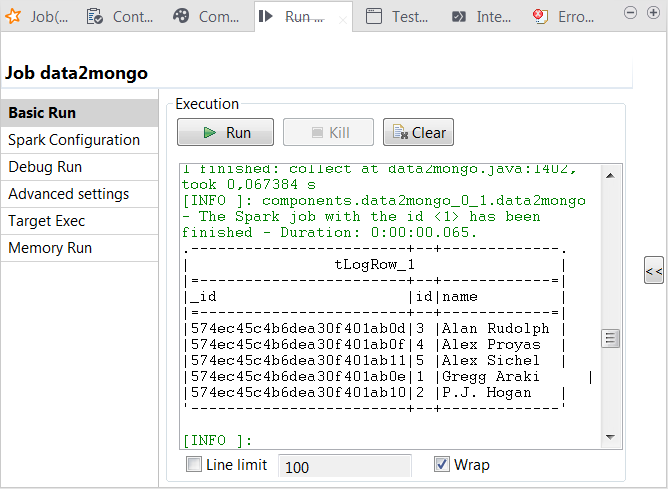668x489 pixels.
Task: Switch to the Contexts tab clipboard icon
Action: click(95, 16)
